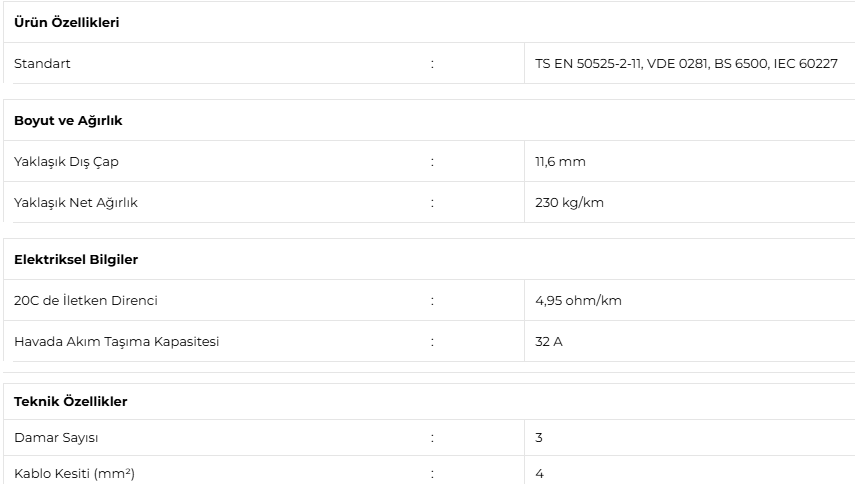Screen dimensions: 855x484
Task: Click the Boyut ve Ağırlık section header
Action: pyautogui.click(x=68, y=120)
